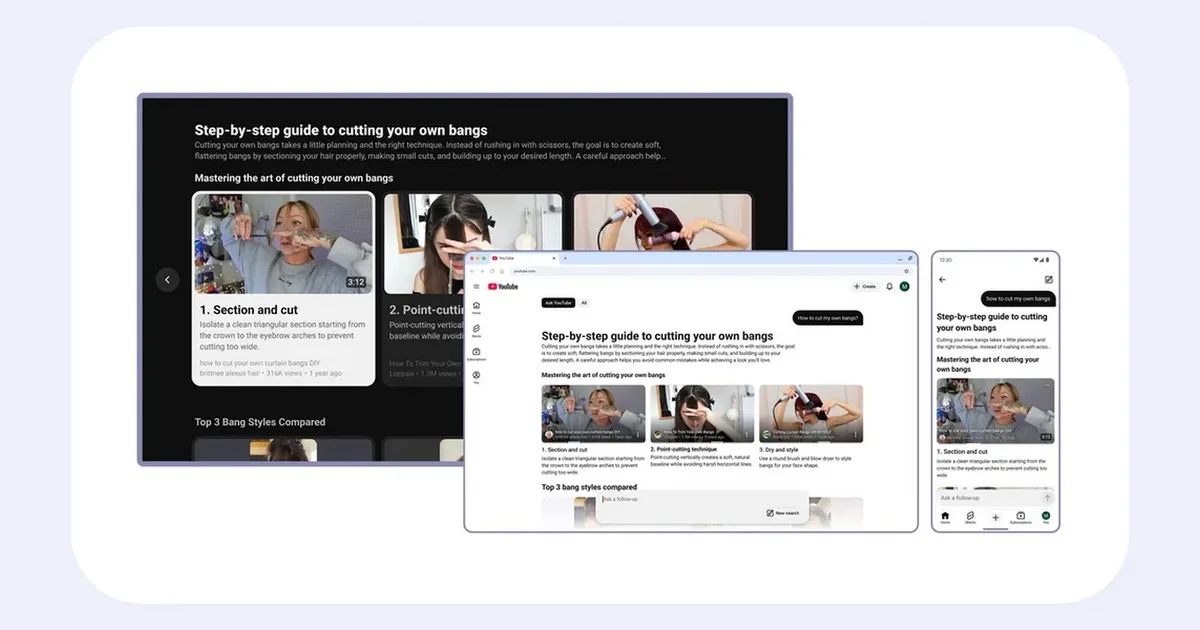Click the browser forward arrow
Image resolution: width=1200 pixels, height=630 pixels.
coord(482,271)
